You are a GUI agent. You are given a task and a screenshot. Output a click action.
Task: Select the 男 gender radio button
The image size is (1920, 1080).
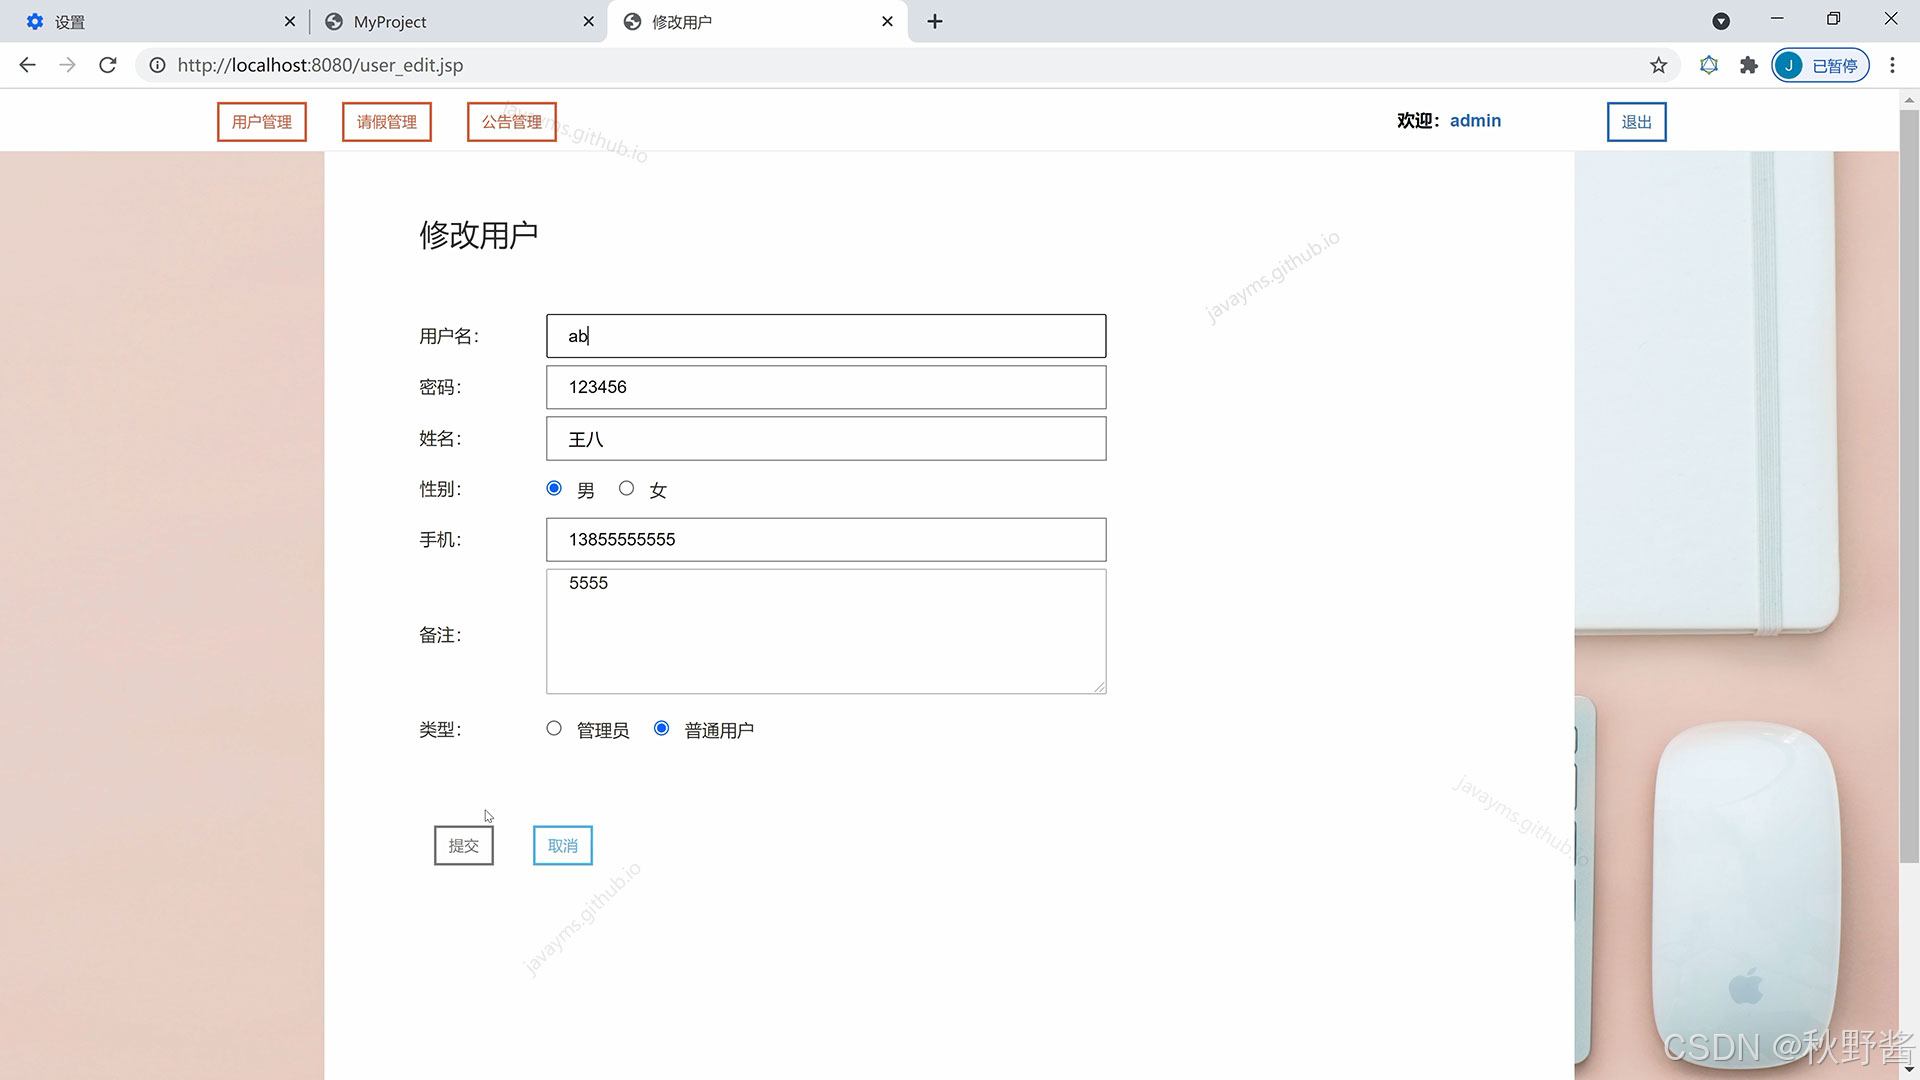554,488
